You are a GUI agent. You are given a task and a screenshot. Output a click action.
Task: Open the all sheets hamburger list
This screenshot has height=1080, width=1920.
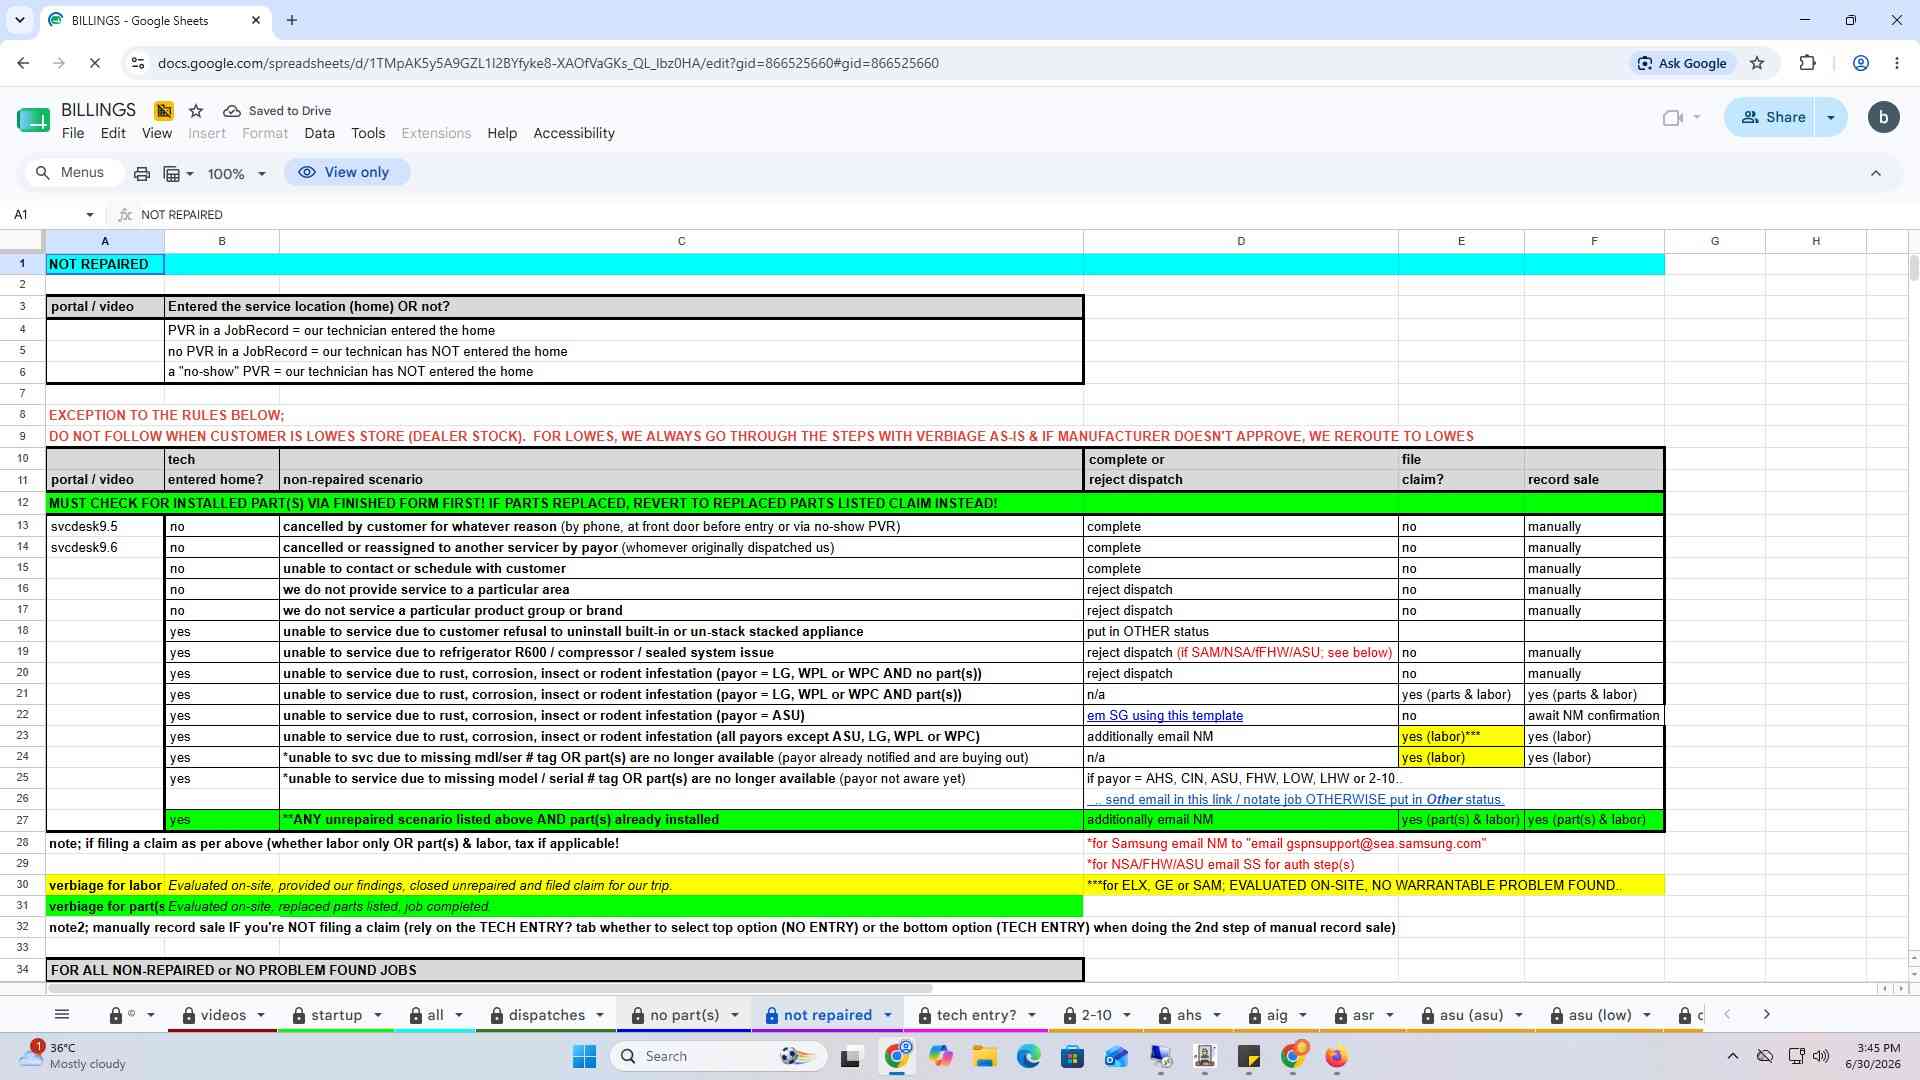[62, 1014]
